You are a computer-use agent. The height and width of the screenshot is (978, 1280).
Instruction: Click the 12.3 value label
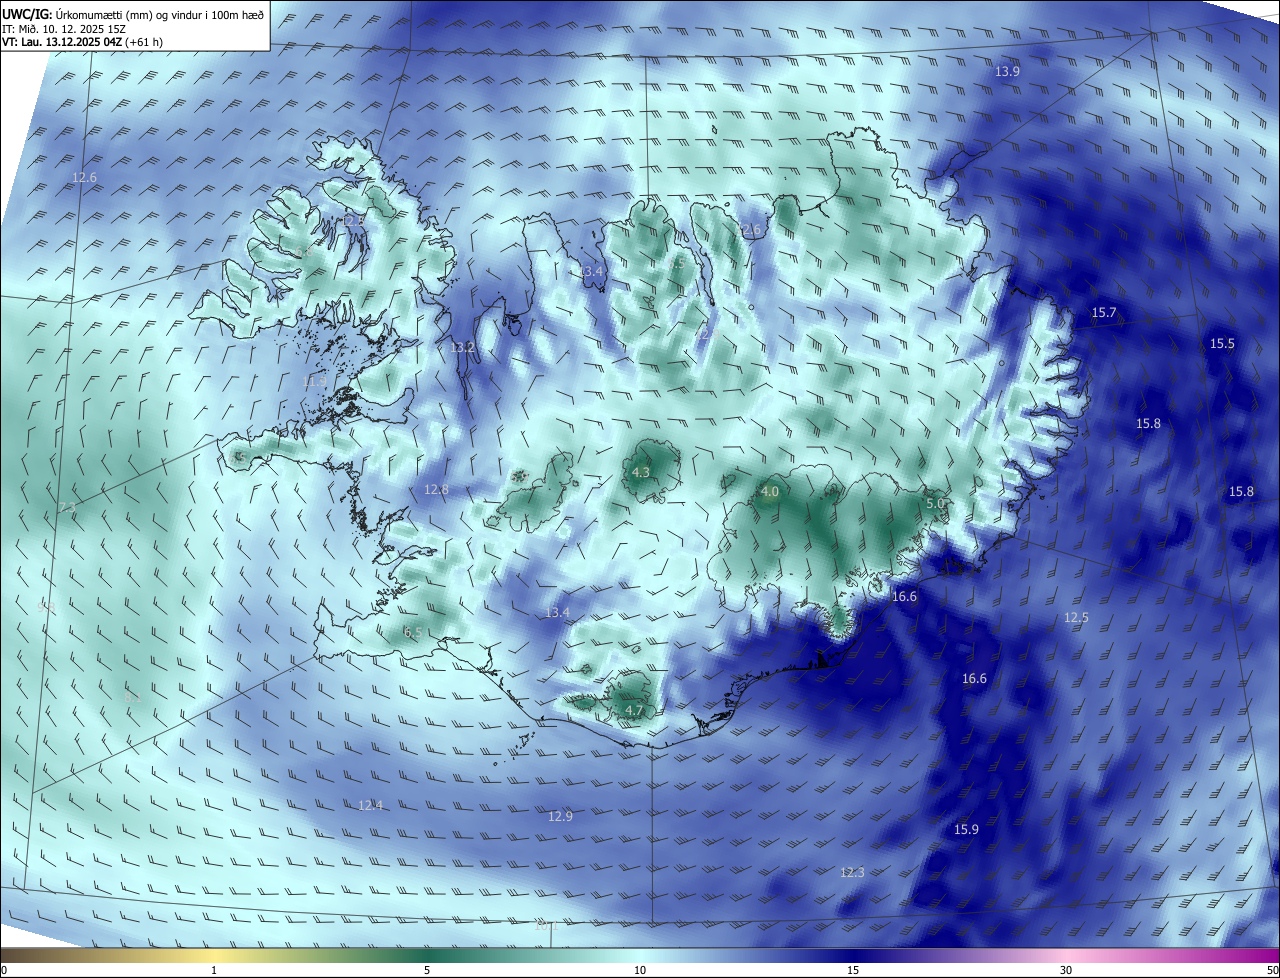point(852,873)
